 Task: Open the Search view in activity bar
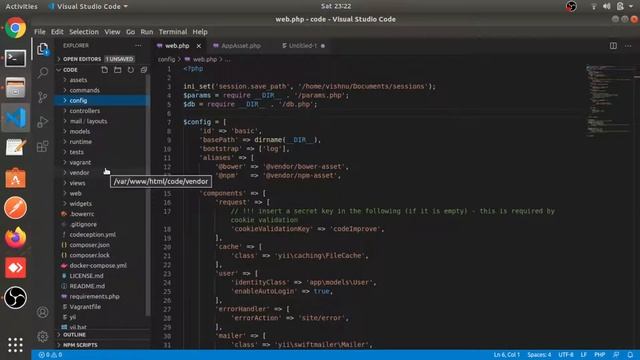pyautogui.click(x=43, y=73)
